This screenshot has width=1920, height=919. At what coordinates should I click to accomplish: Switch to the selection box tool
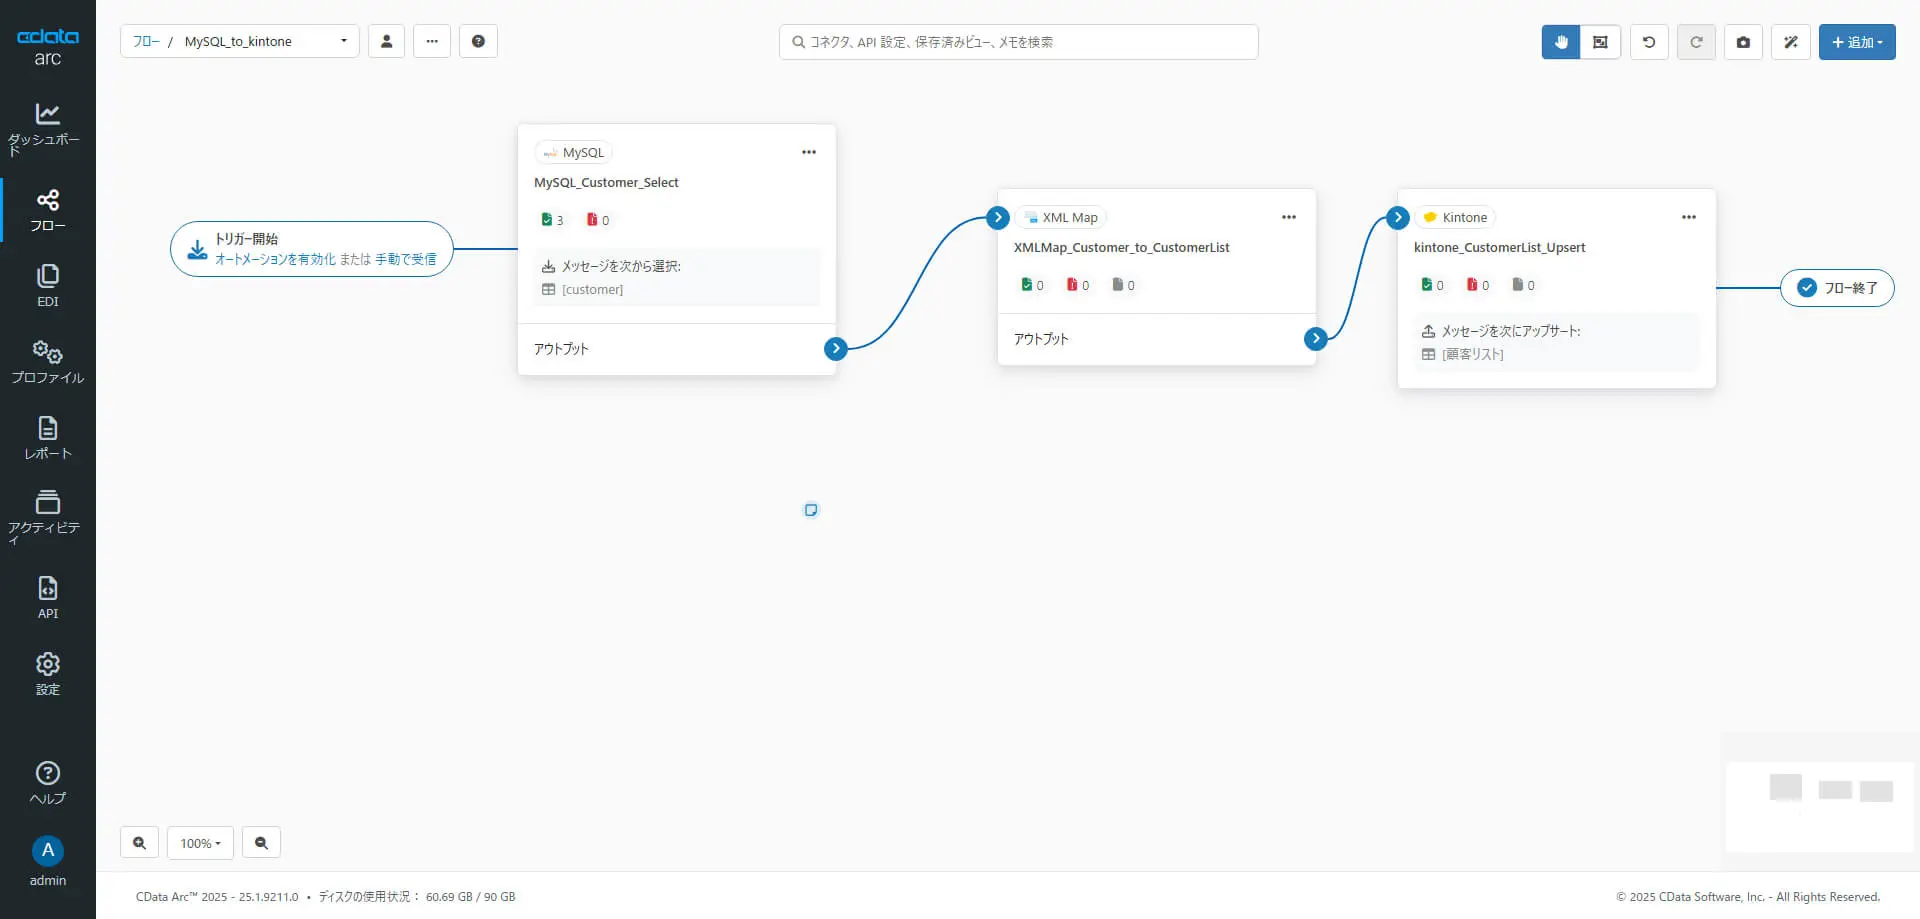1600,42
